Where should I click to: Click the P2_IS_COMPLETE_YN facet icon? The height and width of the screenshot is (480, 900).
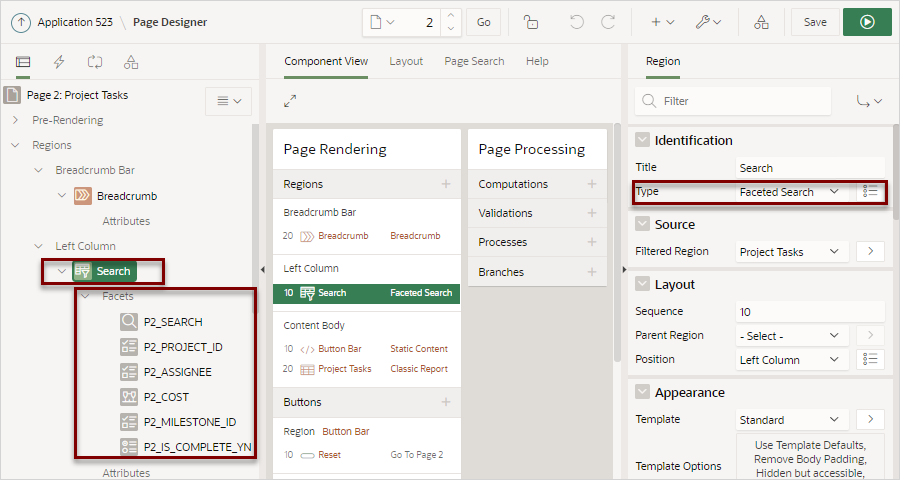(x=129, y=447)
